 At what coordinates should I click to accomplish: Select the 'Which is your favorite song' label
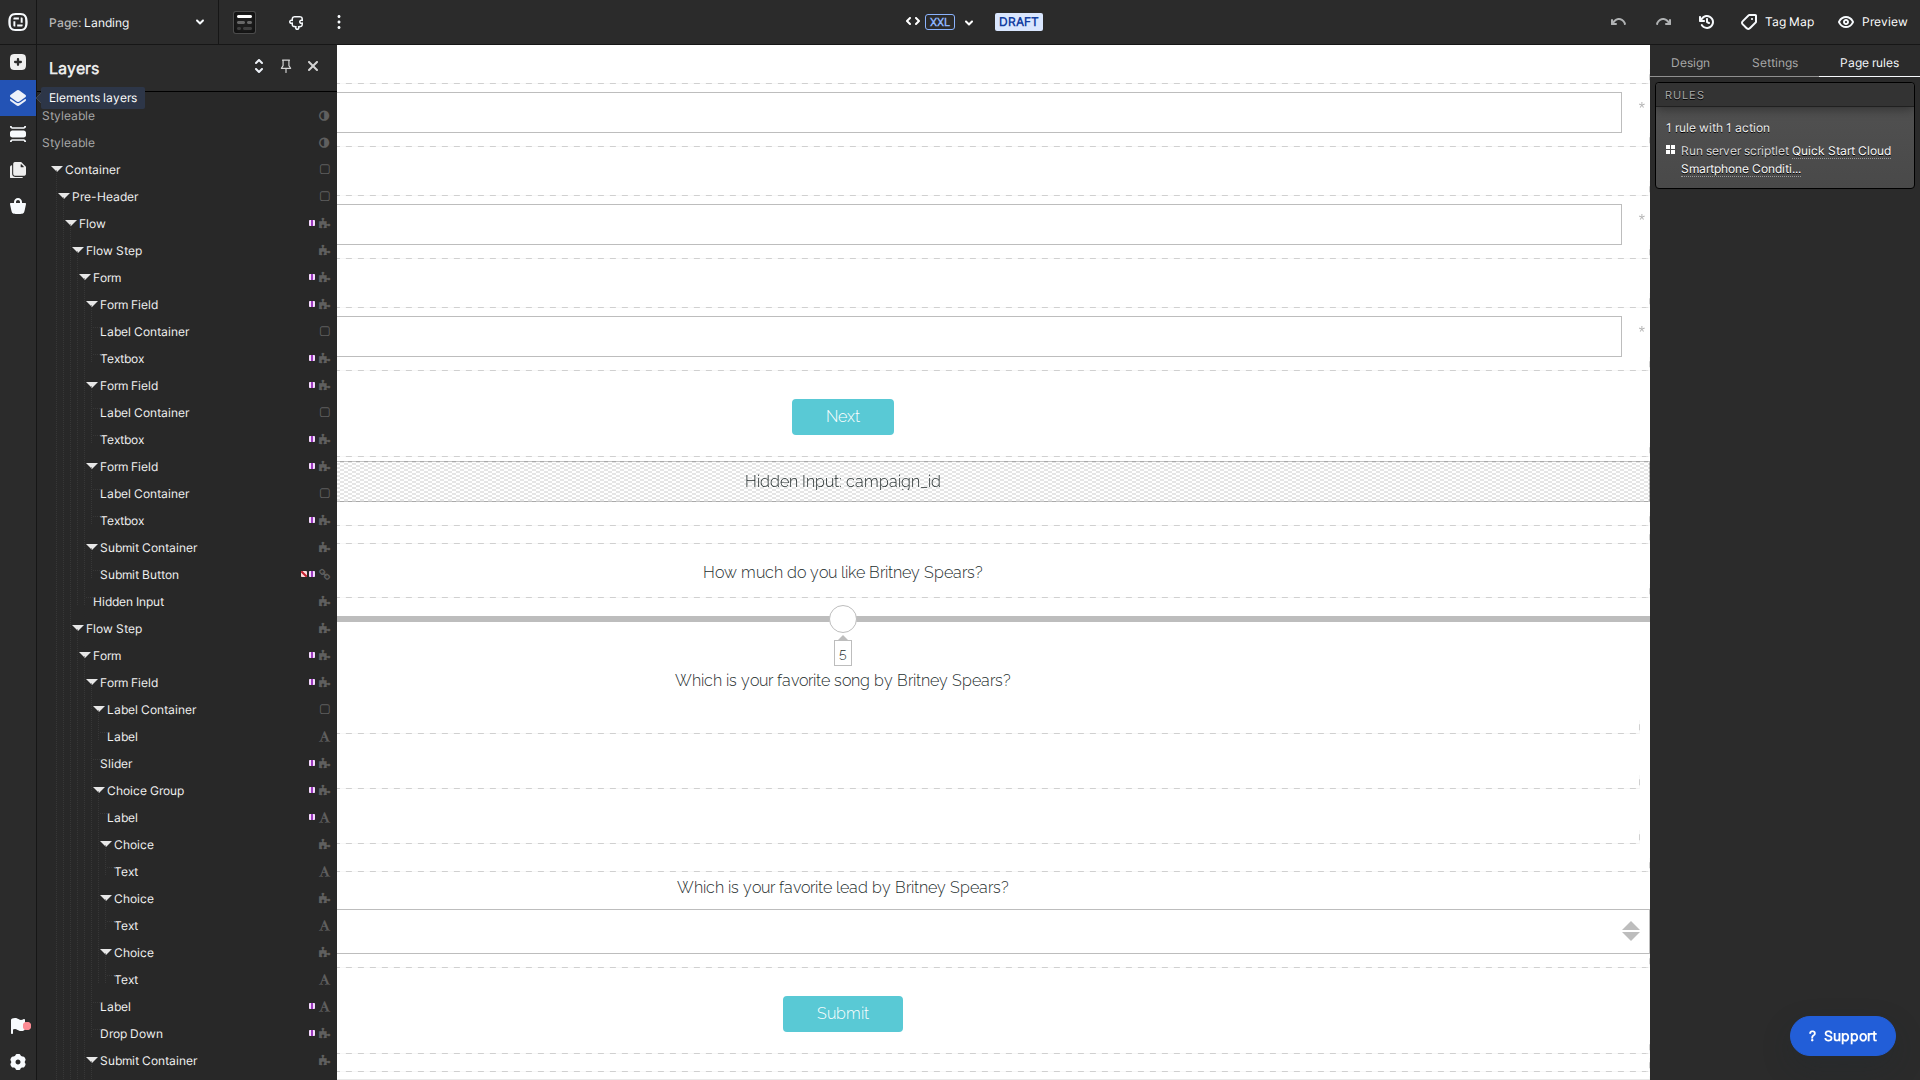[843, 681]
